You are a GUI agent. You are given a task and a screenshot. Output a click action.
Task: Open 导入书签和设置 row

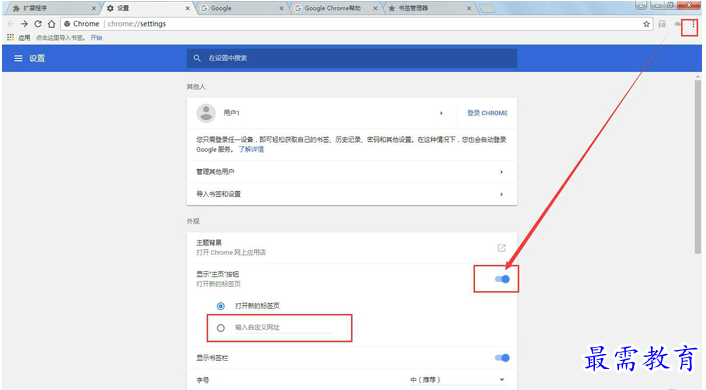pos(352,194)
